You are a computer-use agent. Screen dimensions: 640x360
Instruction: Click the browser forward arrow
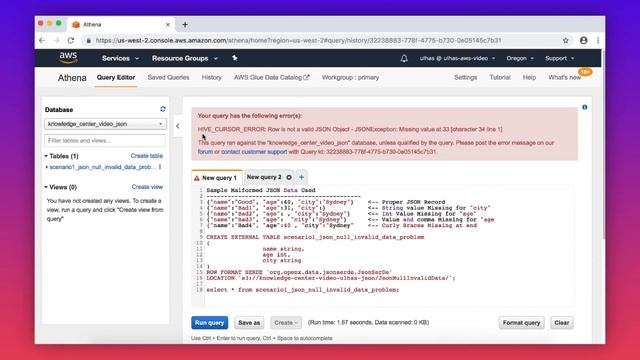[56, 40]
